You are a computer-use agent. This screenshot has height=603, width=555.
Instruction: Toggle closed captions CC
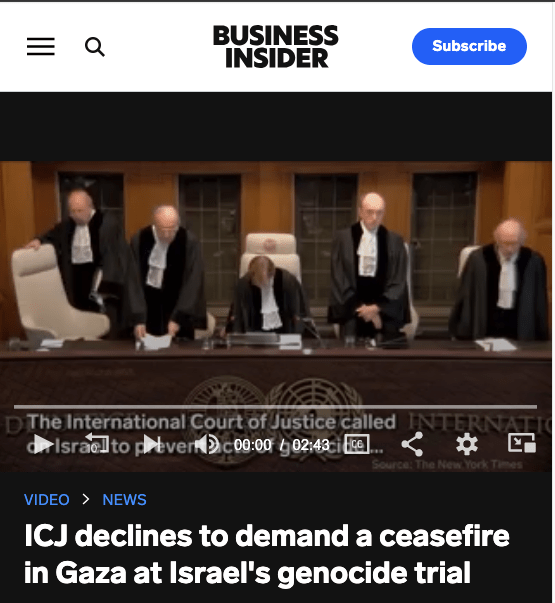[x=357, y=444]
